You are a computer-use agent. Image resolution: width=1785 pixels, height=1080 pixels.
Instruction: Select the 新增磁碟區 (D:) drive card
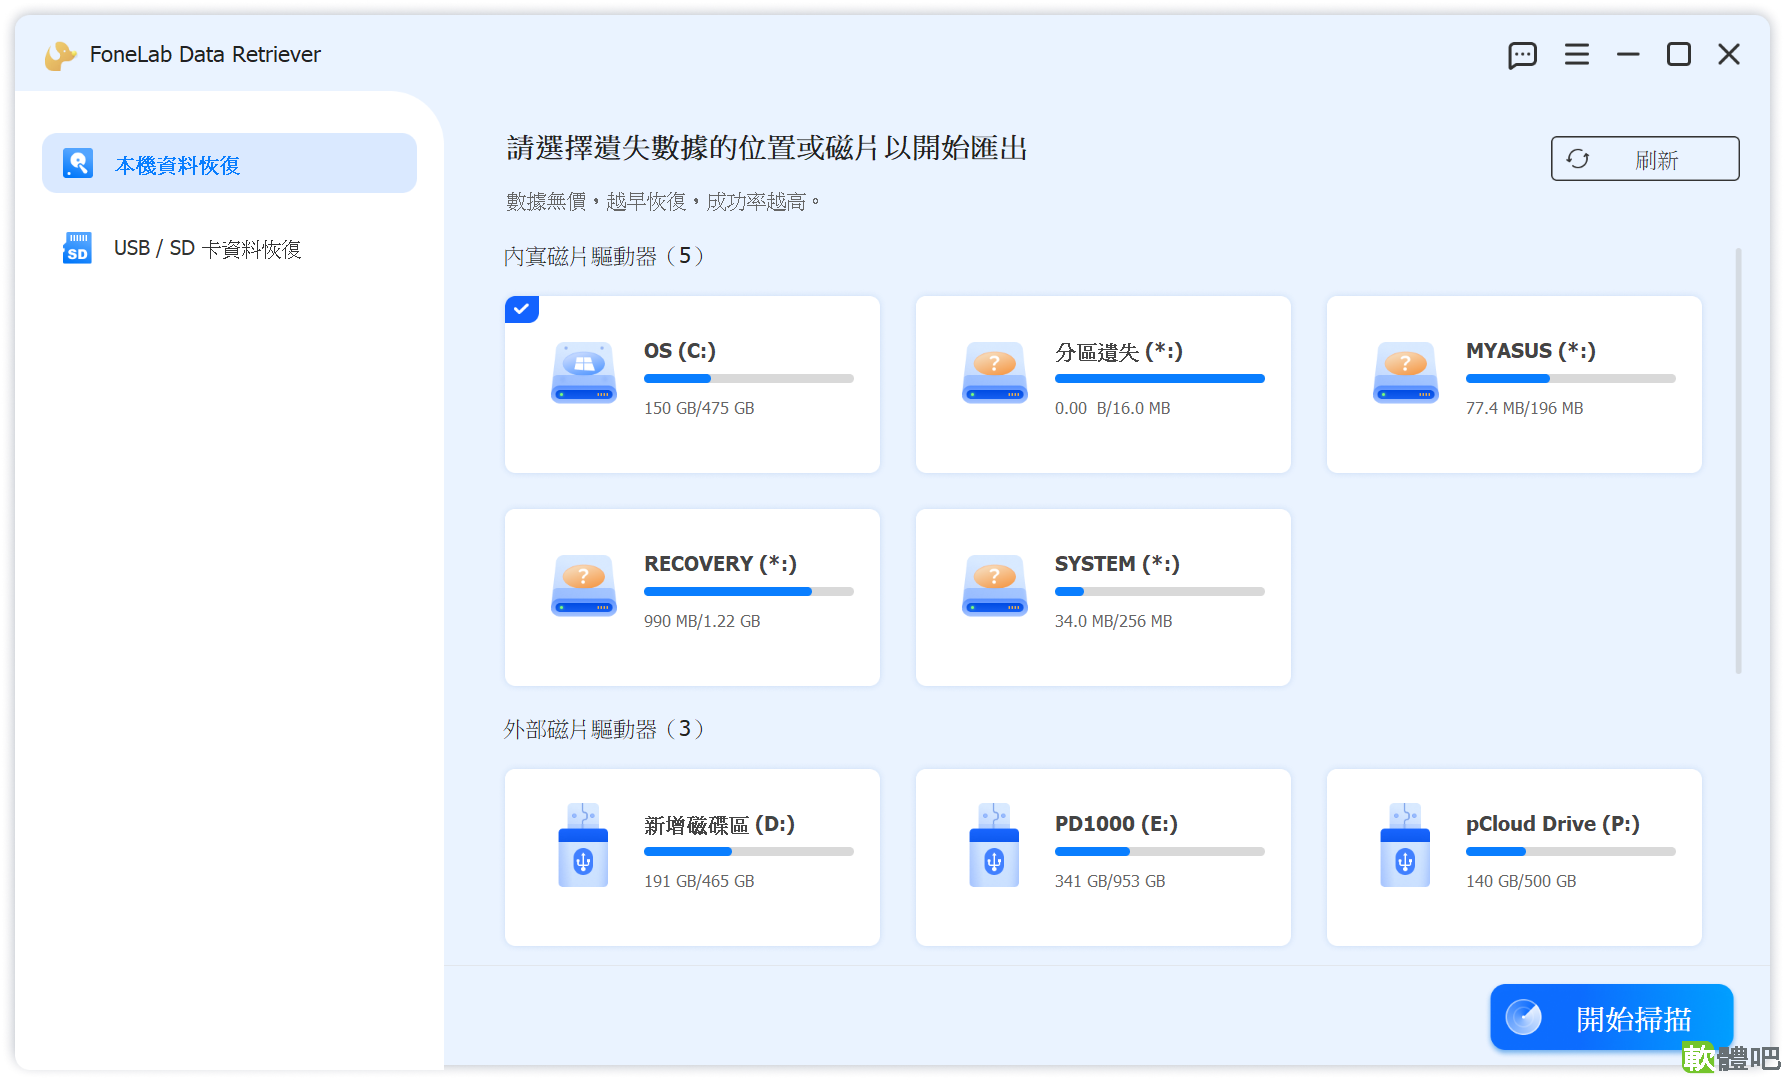pos(692,857)
